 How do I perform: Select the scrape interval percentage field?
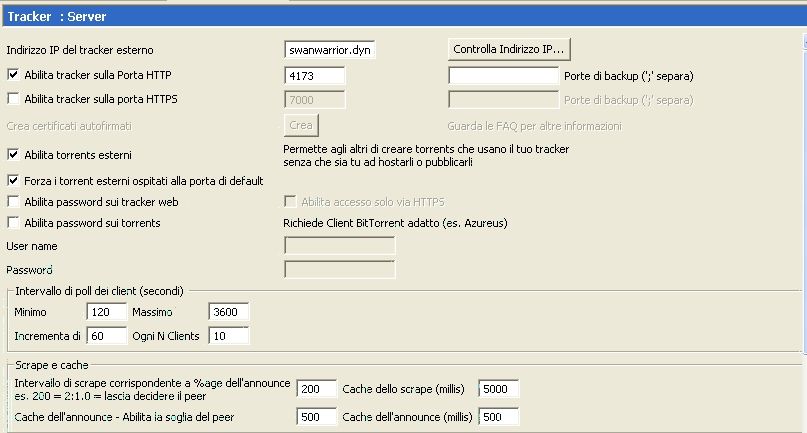[316, 389]
